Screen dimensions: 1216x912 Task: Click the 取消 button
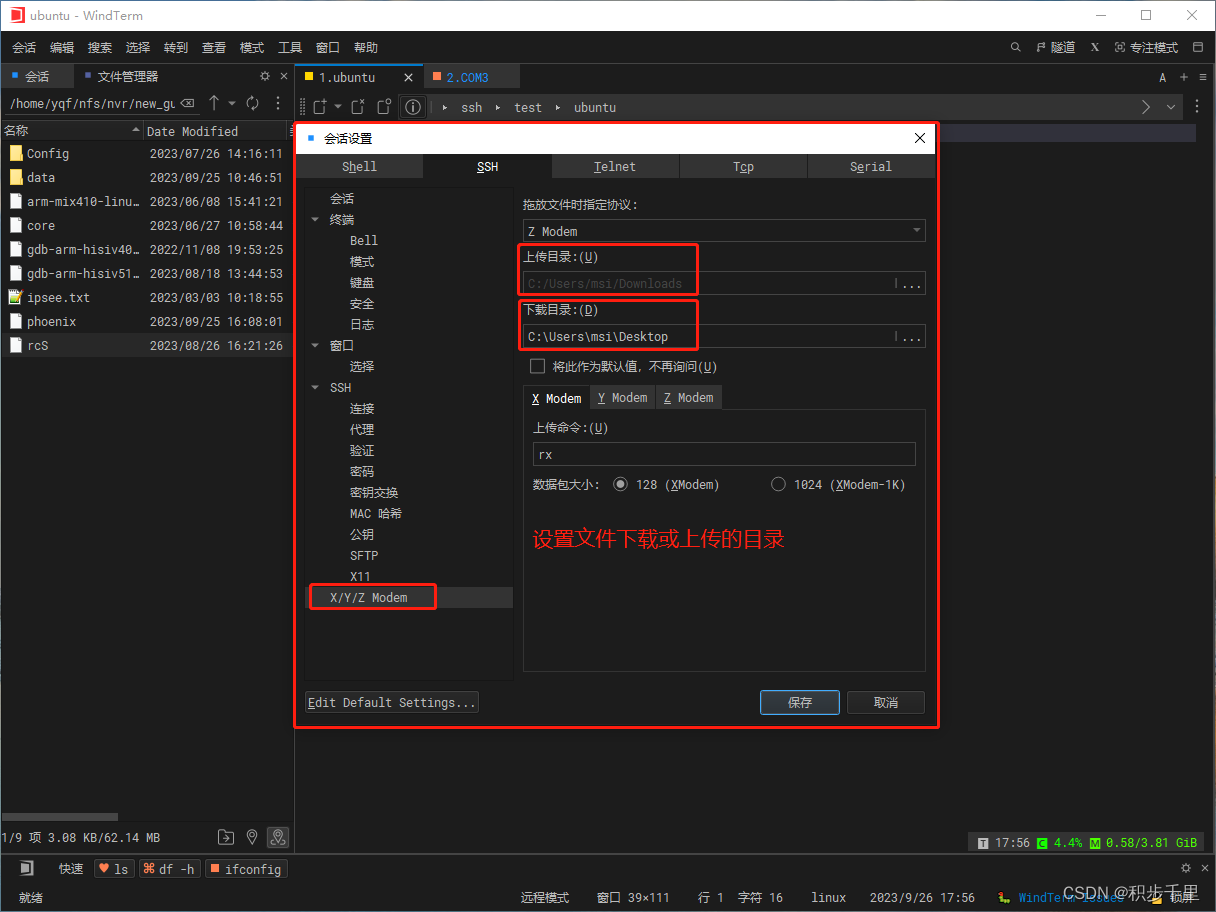[886, 703]
